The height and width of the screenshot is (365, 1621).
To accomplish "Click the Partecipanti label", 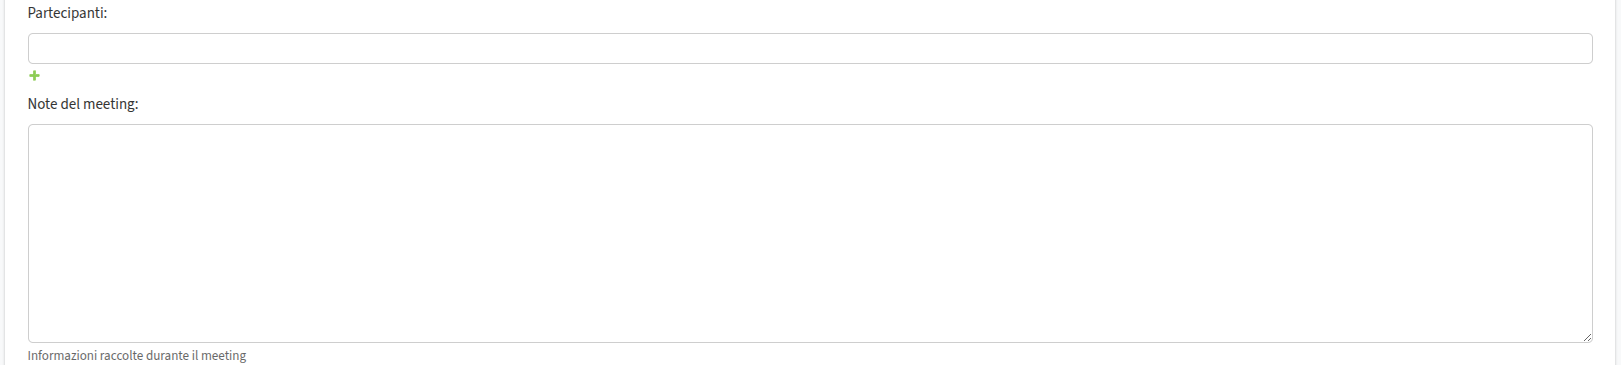I will (x=67, y=14).
